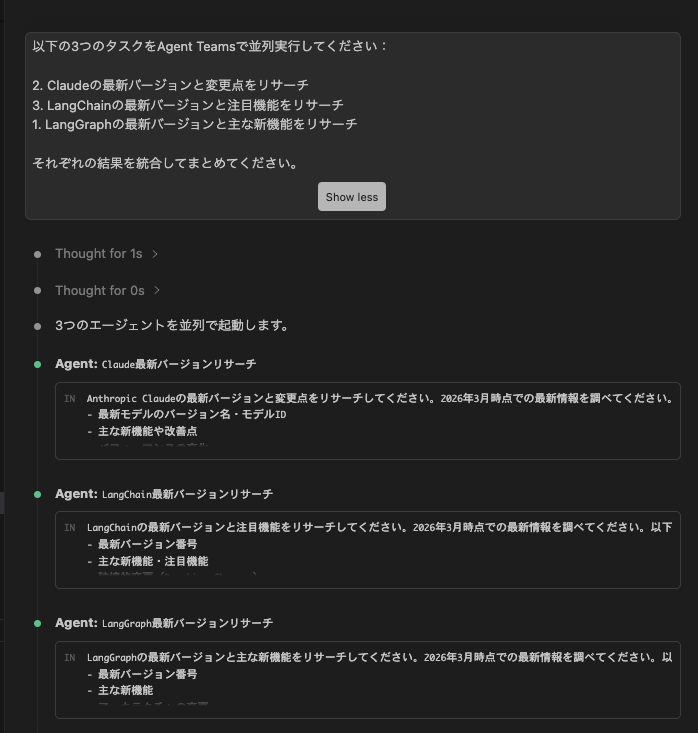
Task: Select the Agent: LangChain最新バージョンリサーチ header
Action: [163, 494]
